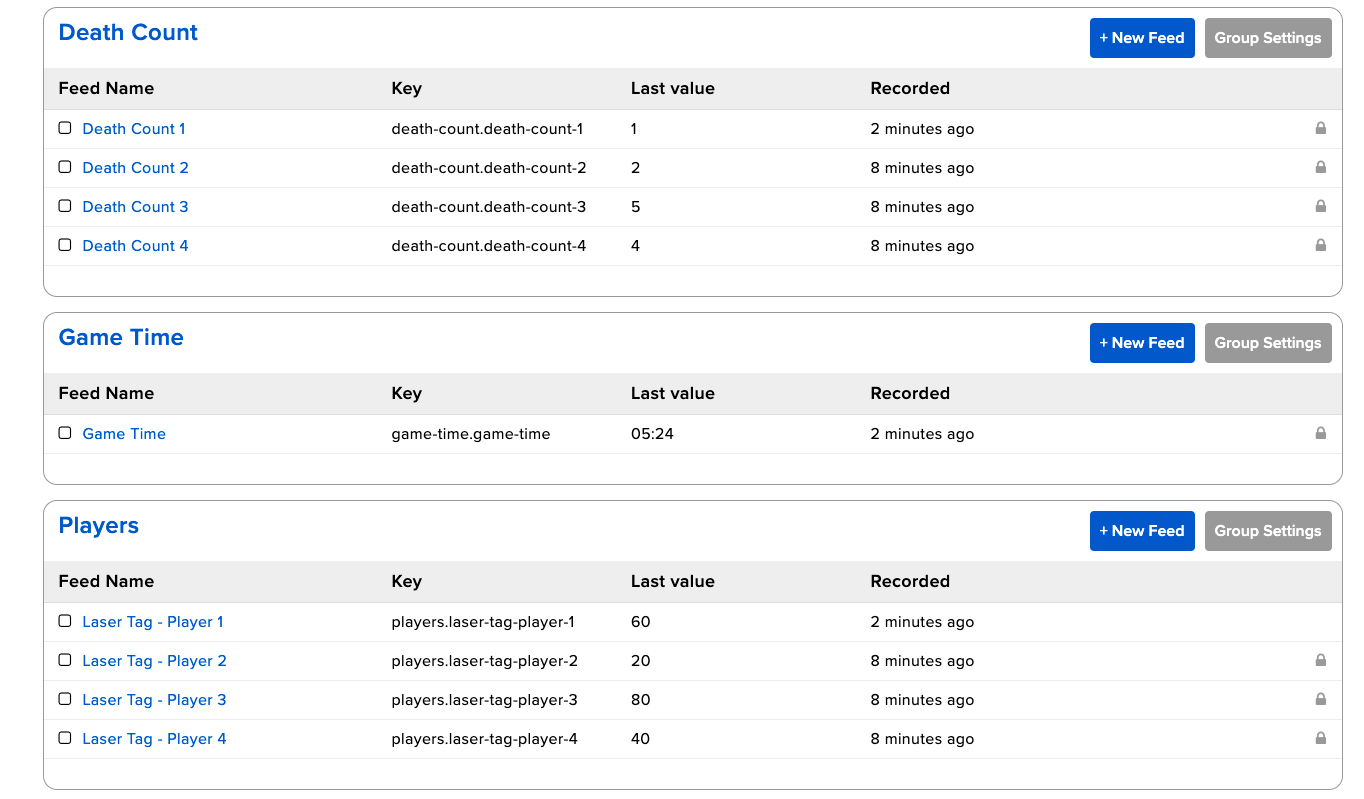Select the Game Time feed checkbox
The width and height of the screenshot is (1364, 799).
coord(65,433)
